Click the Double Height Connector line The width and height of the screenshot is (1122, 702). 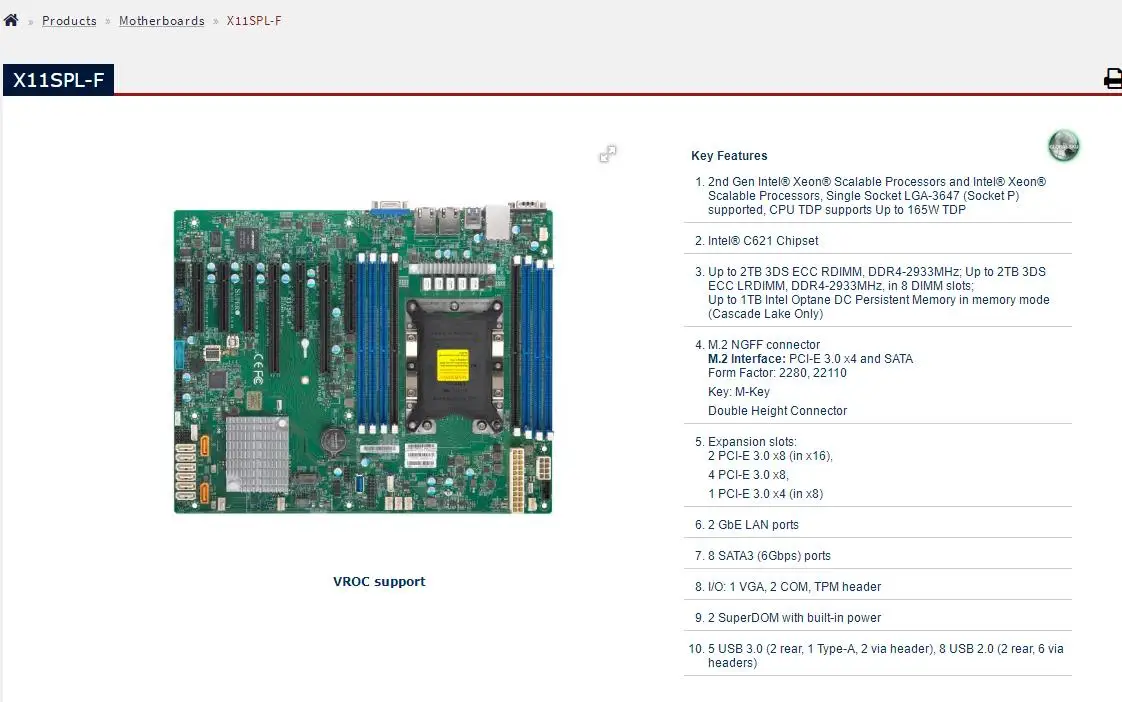777,411
